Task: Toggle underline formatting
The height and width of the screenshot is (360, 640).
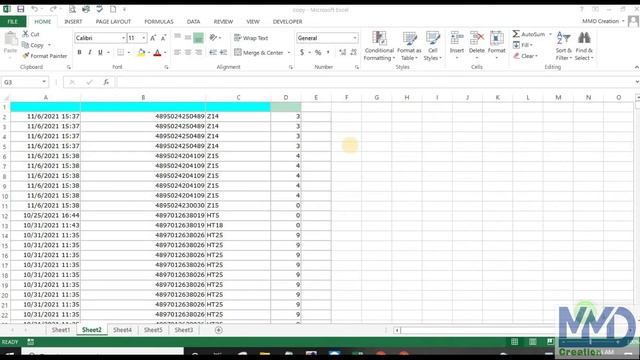Action: (x=100, y=52)
